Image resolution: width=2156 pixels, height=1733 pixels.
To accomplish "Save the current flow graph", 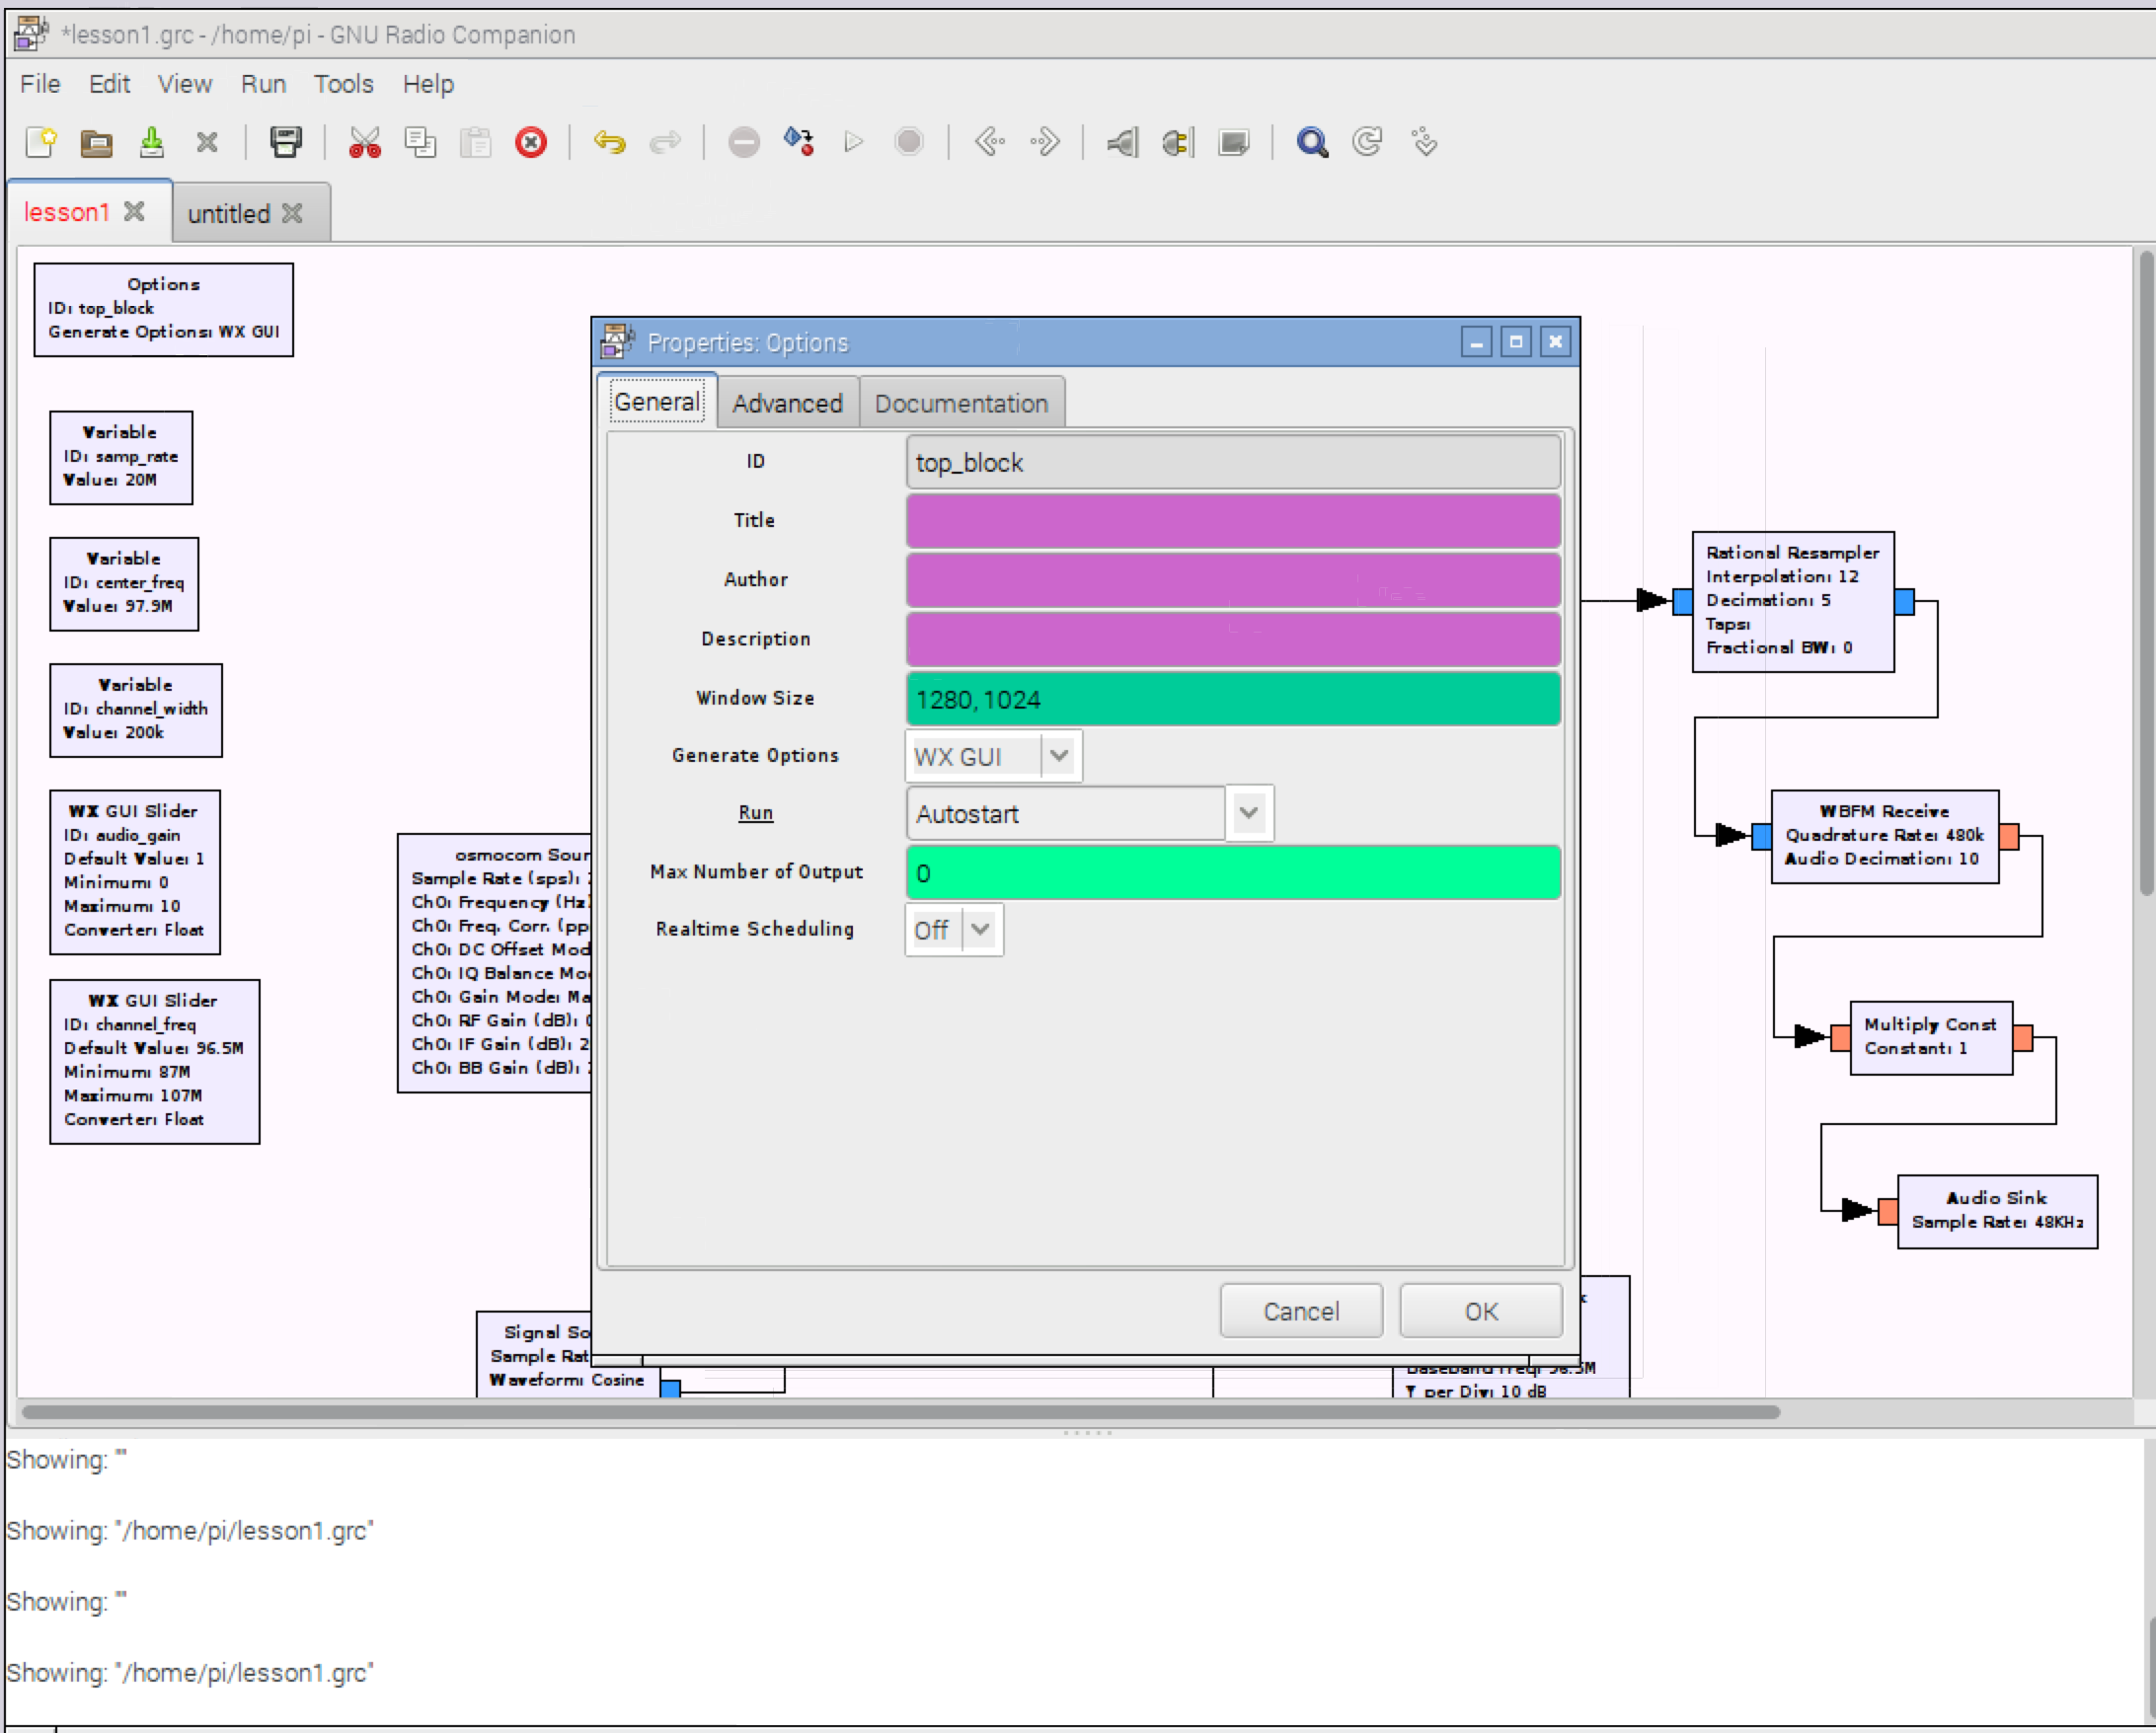I will coord(152,142).
